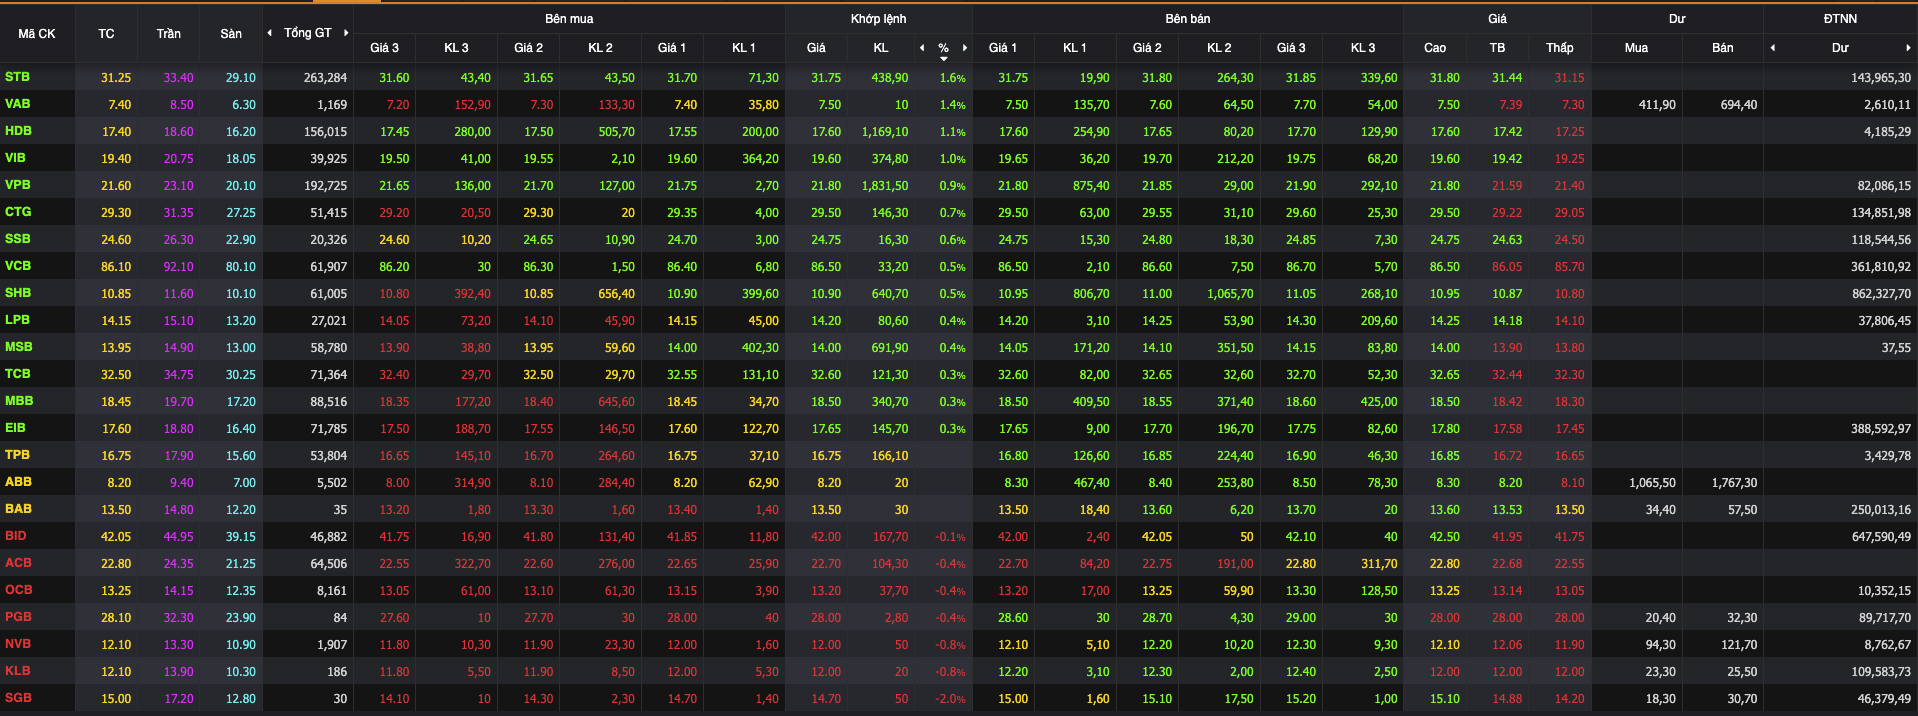Click the left arrow in the ĐTNN Dư header
This screenshot has height=716, width=1918.
click(x=1773, y=48)
